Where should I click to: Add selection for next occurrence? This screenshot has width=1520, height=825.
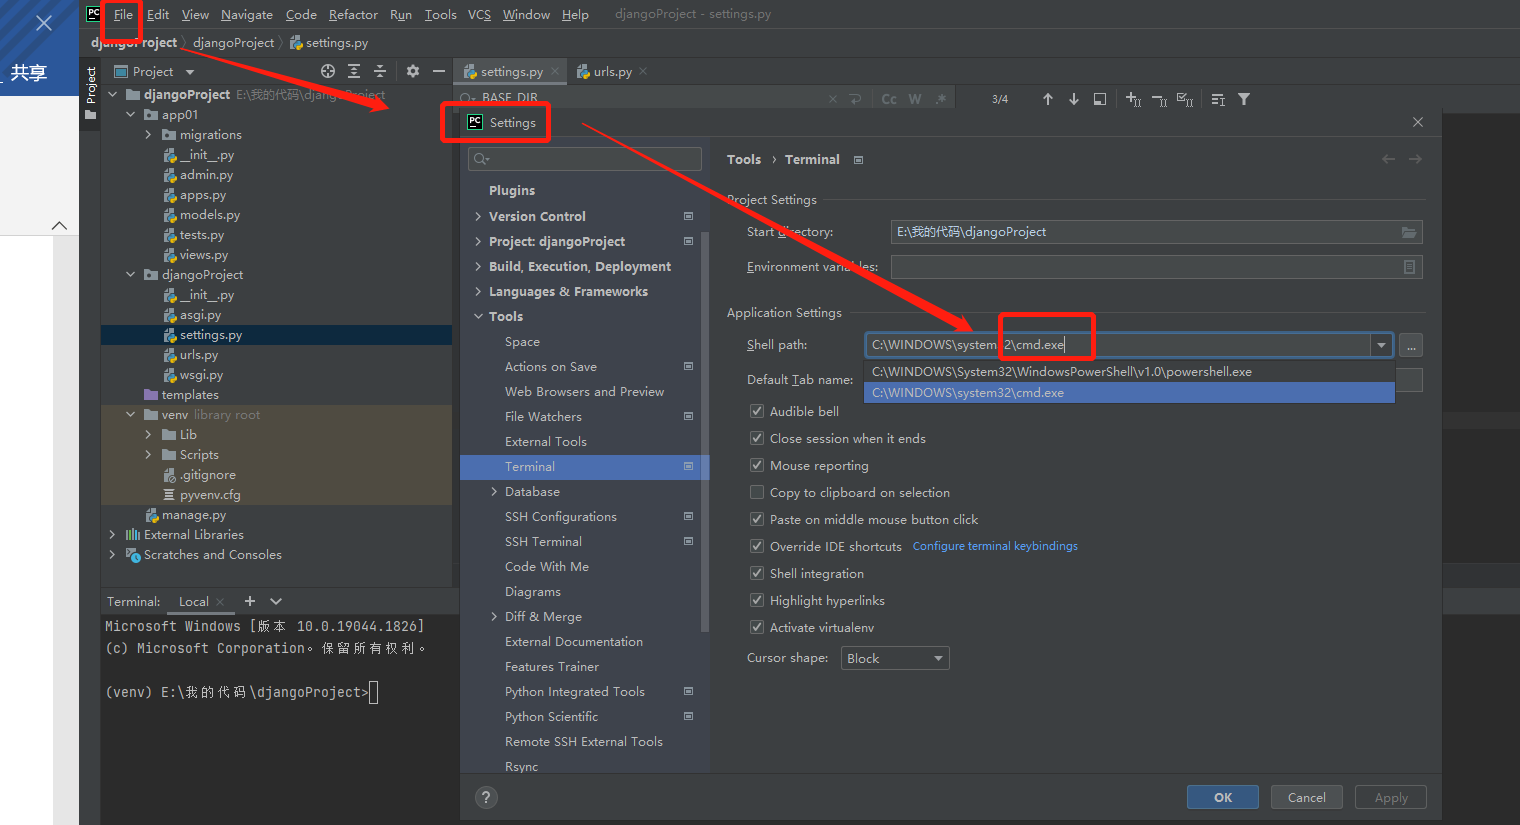pyautogui.click(x=1133, y=99)
